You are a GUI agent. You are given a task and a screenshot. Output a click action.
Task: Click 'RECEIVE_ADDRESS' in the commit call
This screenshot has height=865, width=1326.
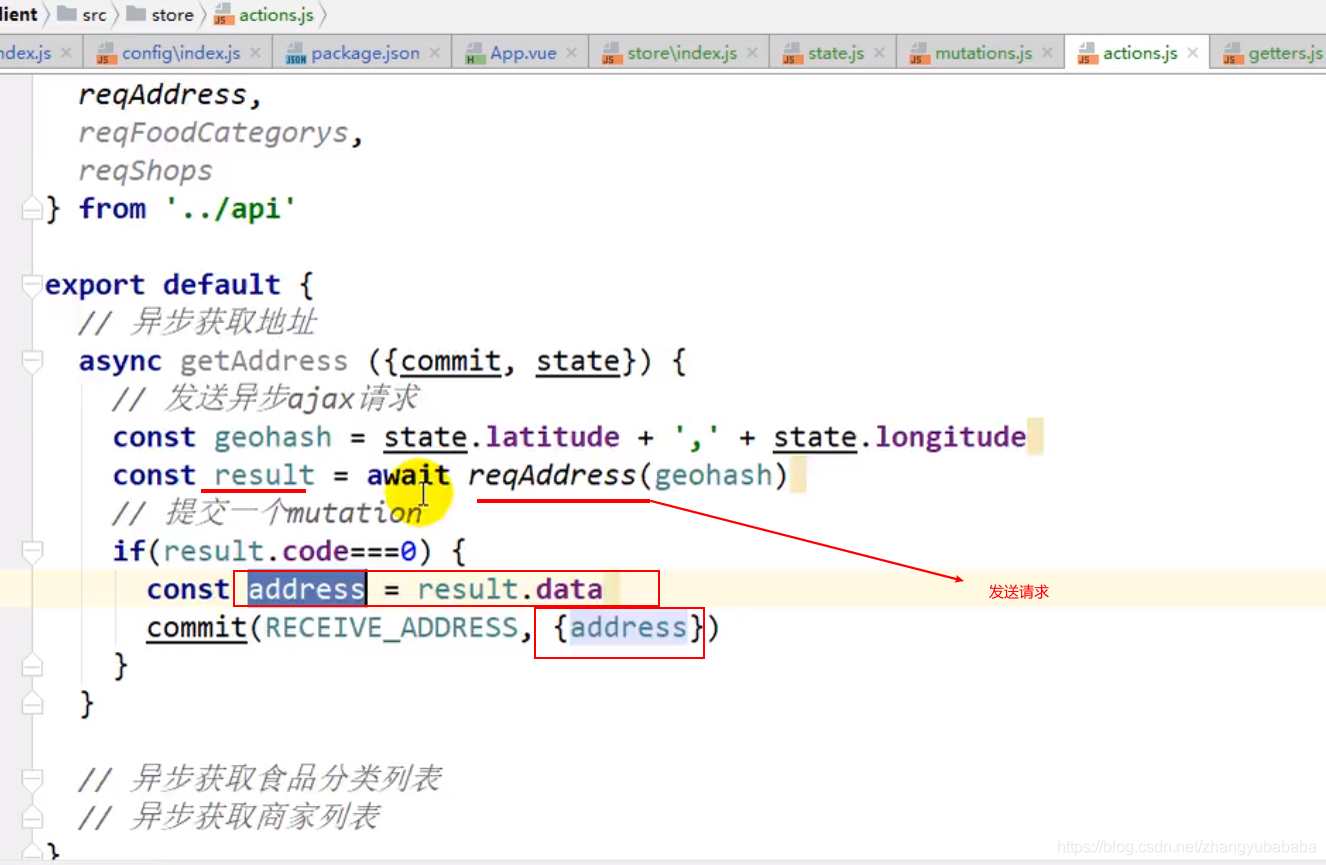coord(391,628)
